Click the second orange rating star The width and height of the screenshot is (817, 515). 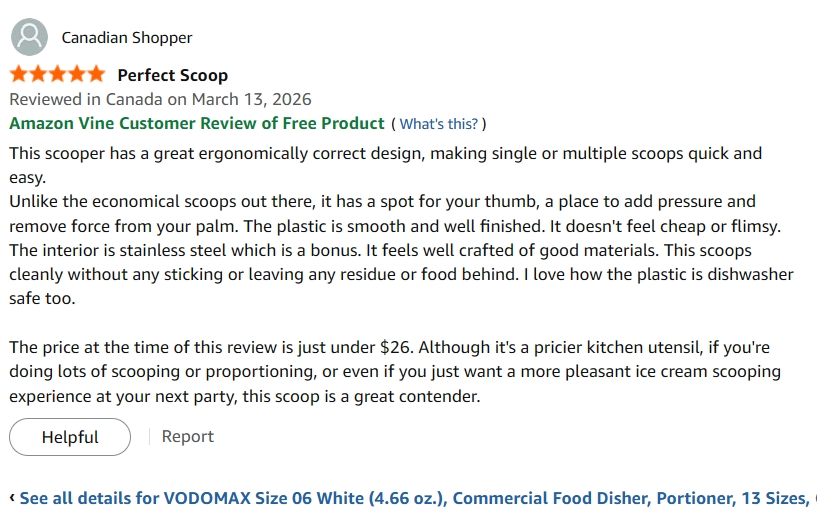[38, 74]
